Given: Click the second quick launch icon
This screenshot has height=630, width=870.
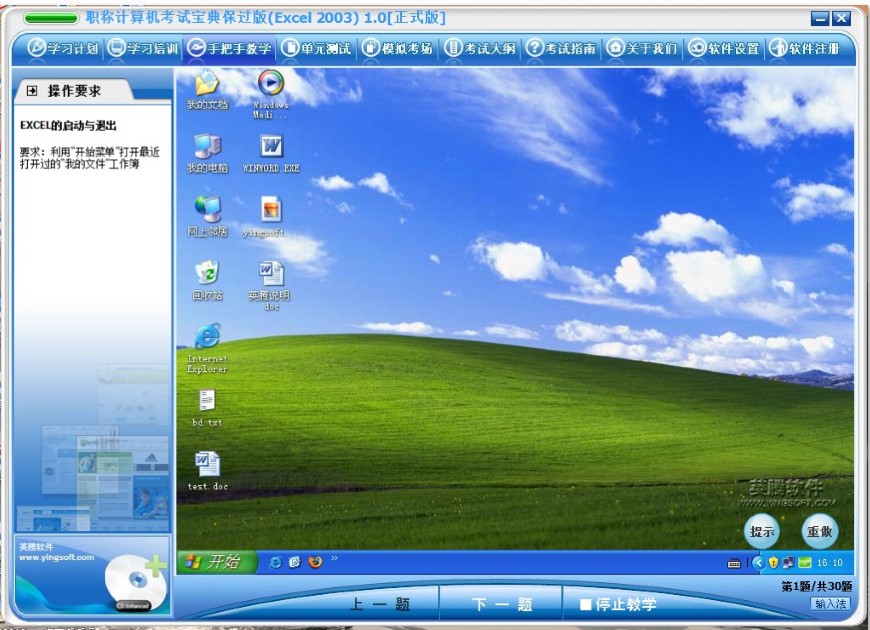Looking at the screenshot, I should click(295, 562).
